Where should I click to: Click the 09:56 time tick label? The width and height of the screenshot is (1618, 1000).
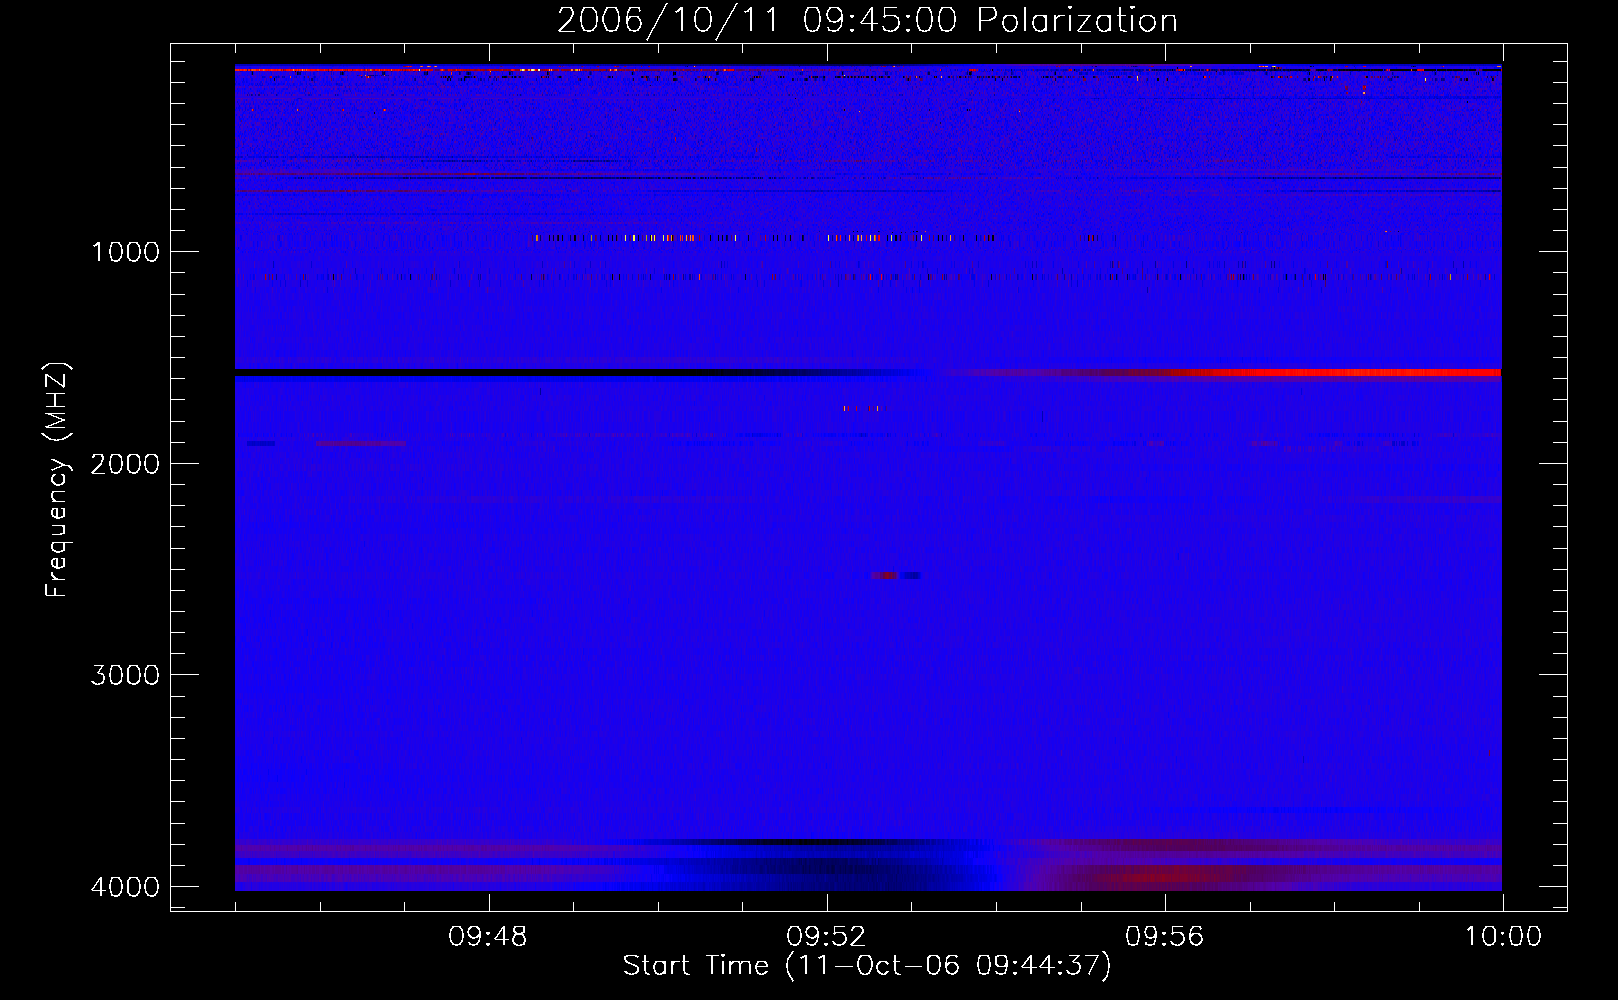pos(1164,937)
